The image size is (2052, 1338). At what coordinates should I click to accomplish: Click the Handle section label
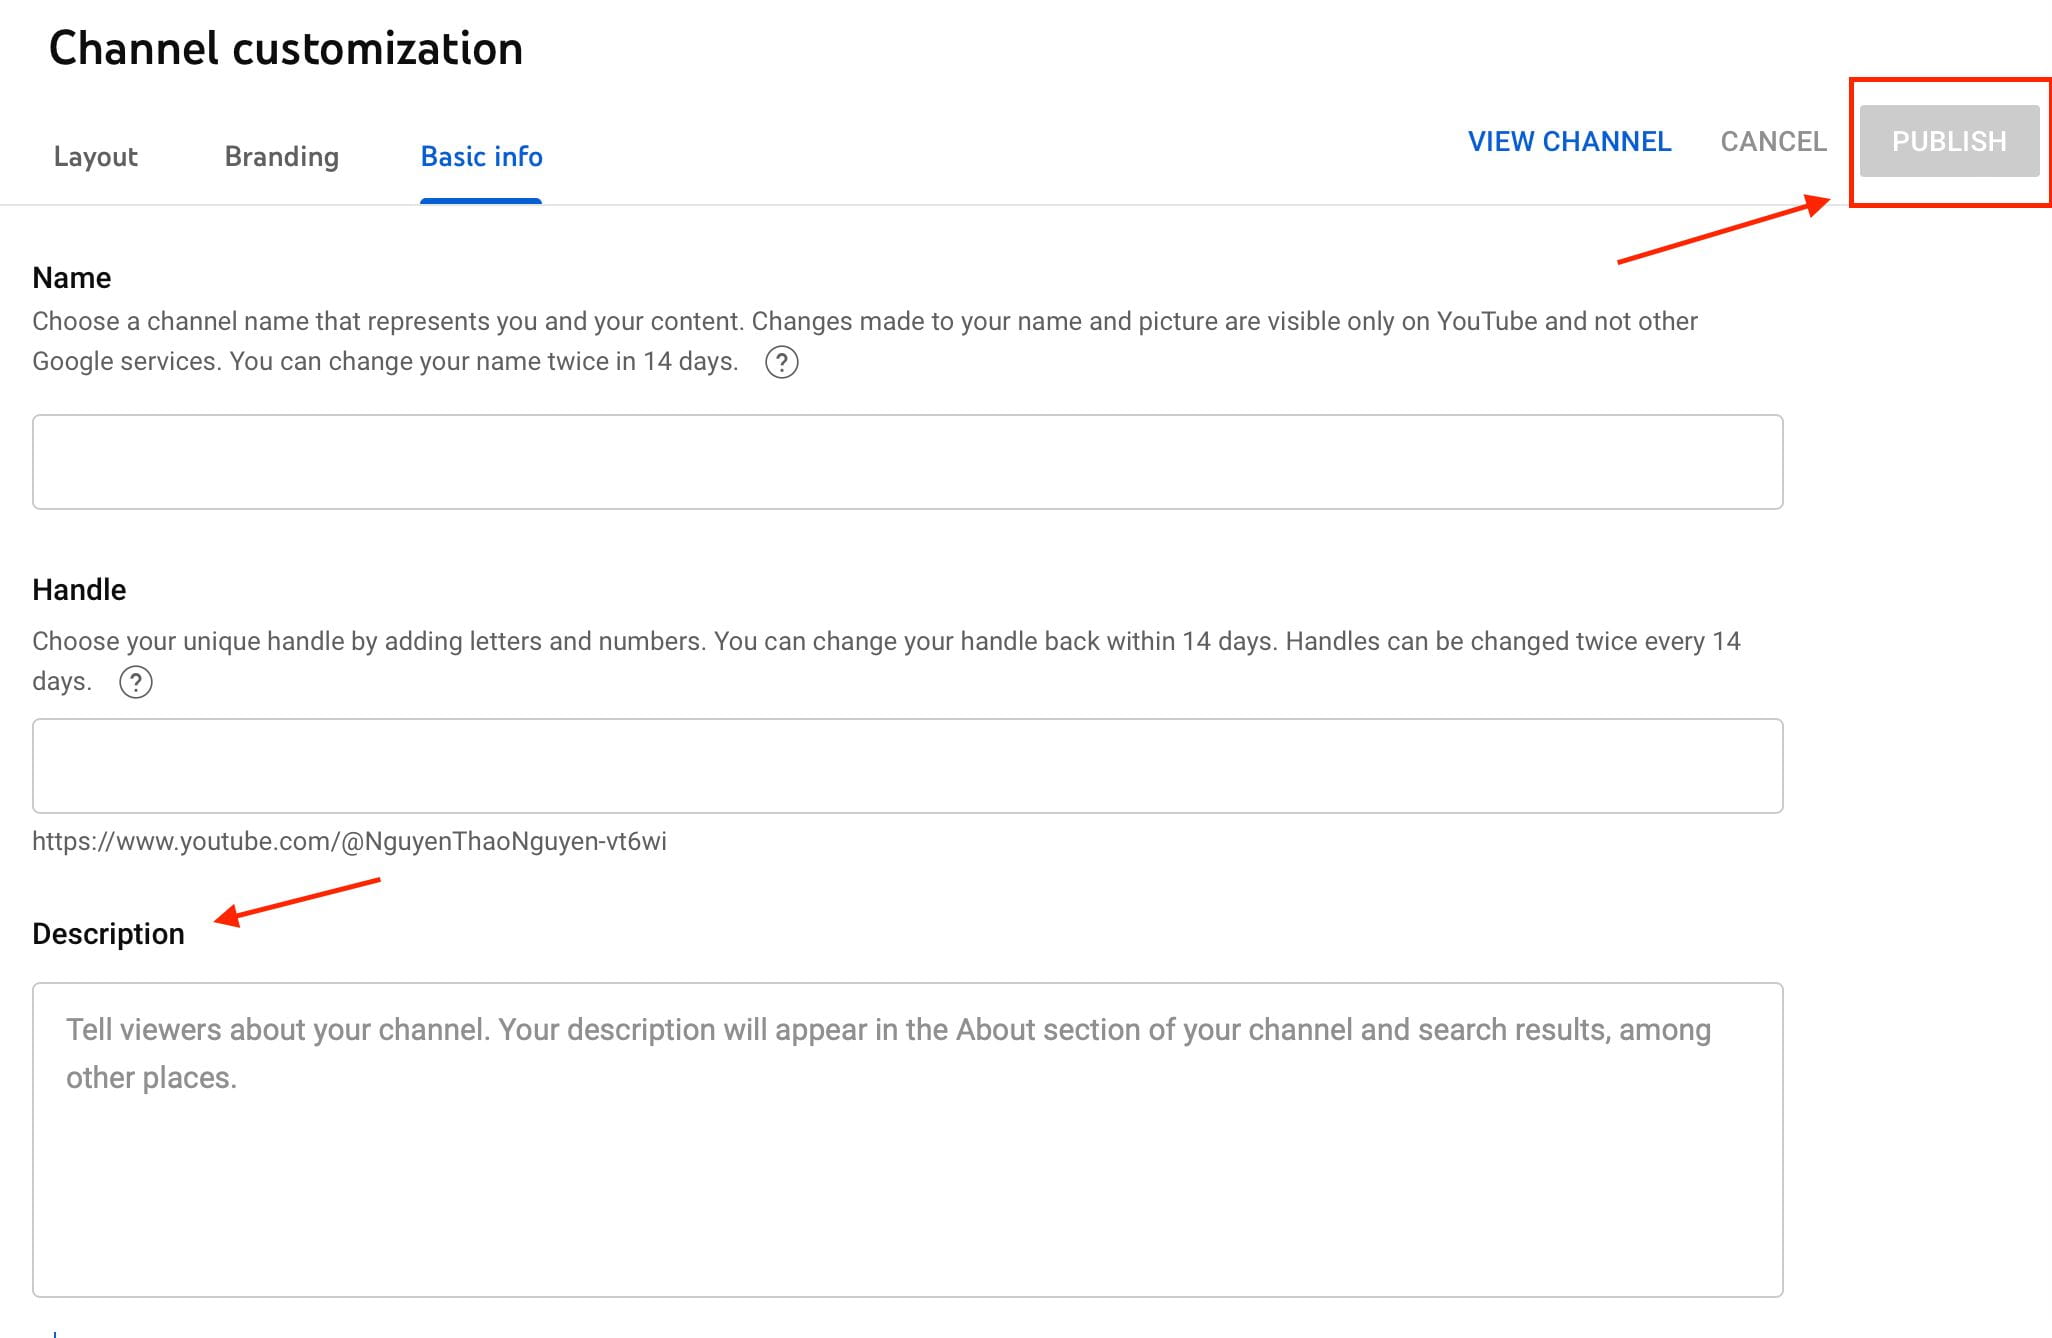pos(79,590)
